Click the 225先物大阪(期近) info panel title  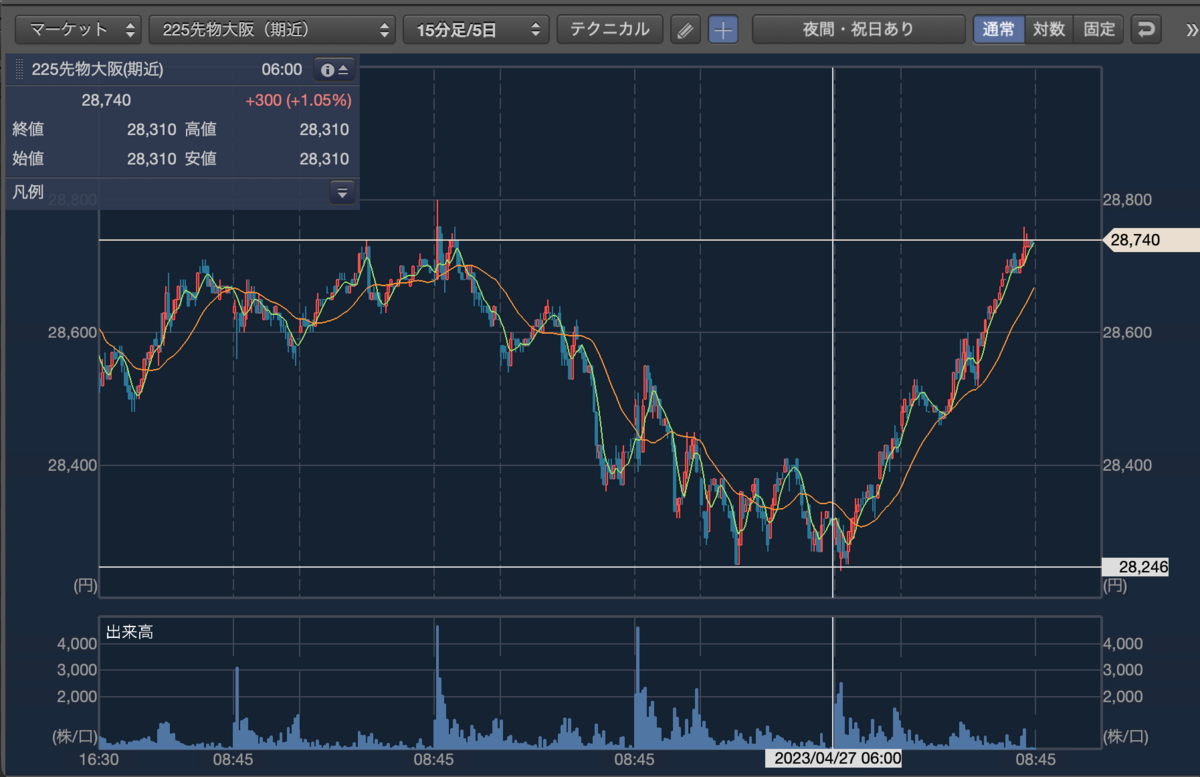tap(97, 70)
